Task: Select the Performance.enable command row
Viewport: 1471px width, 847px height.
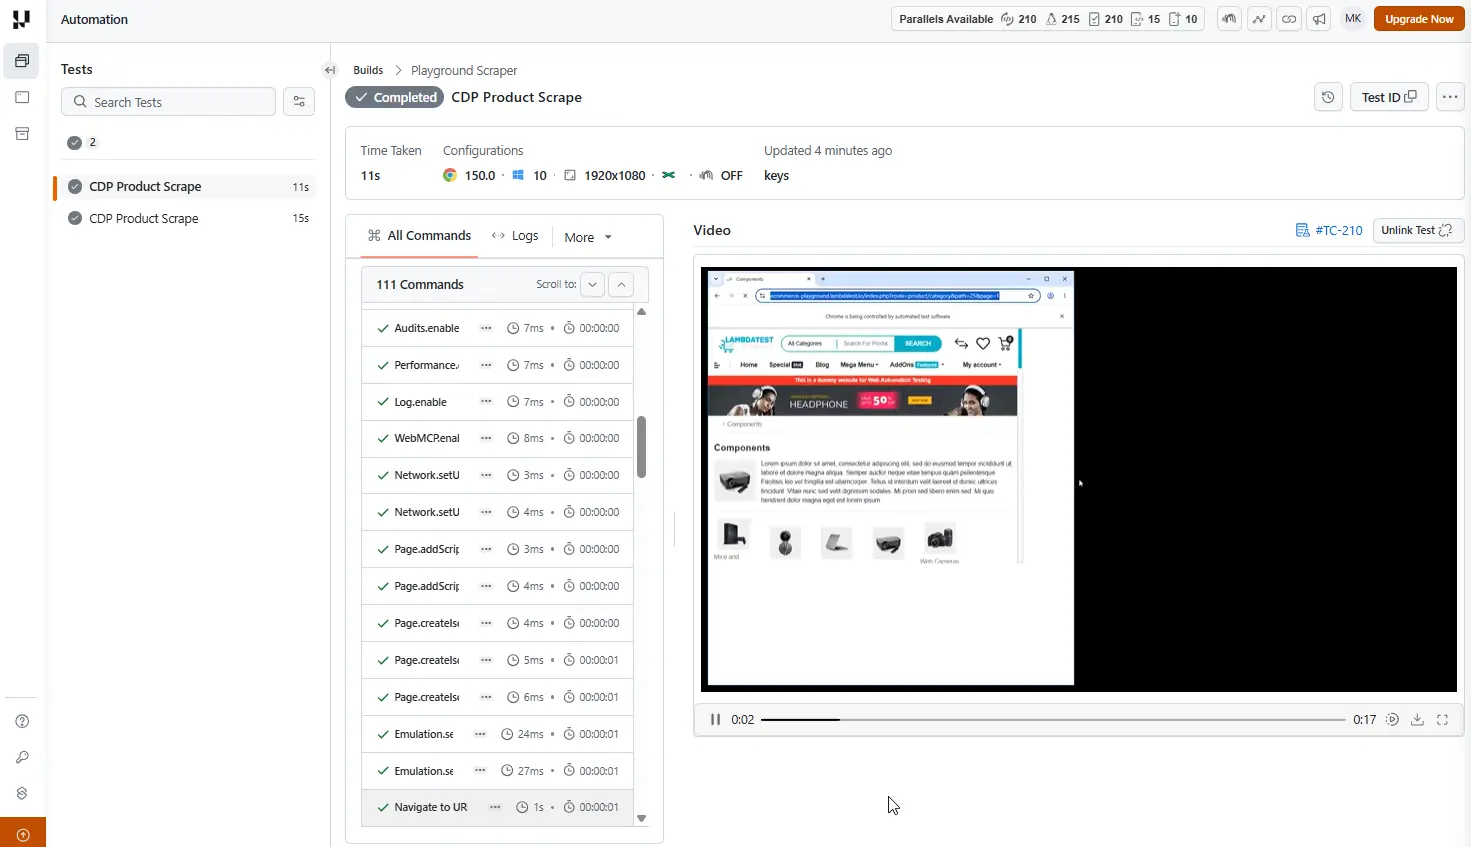Action: (x=497, y=365)
